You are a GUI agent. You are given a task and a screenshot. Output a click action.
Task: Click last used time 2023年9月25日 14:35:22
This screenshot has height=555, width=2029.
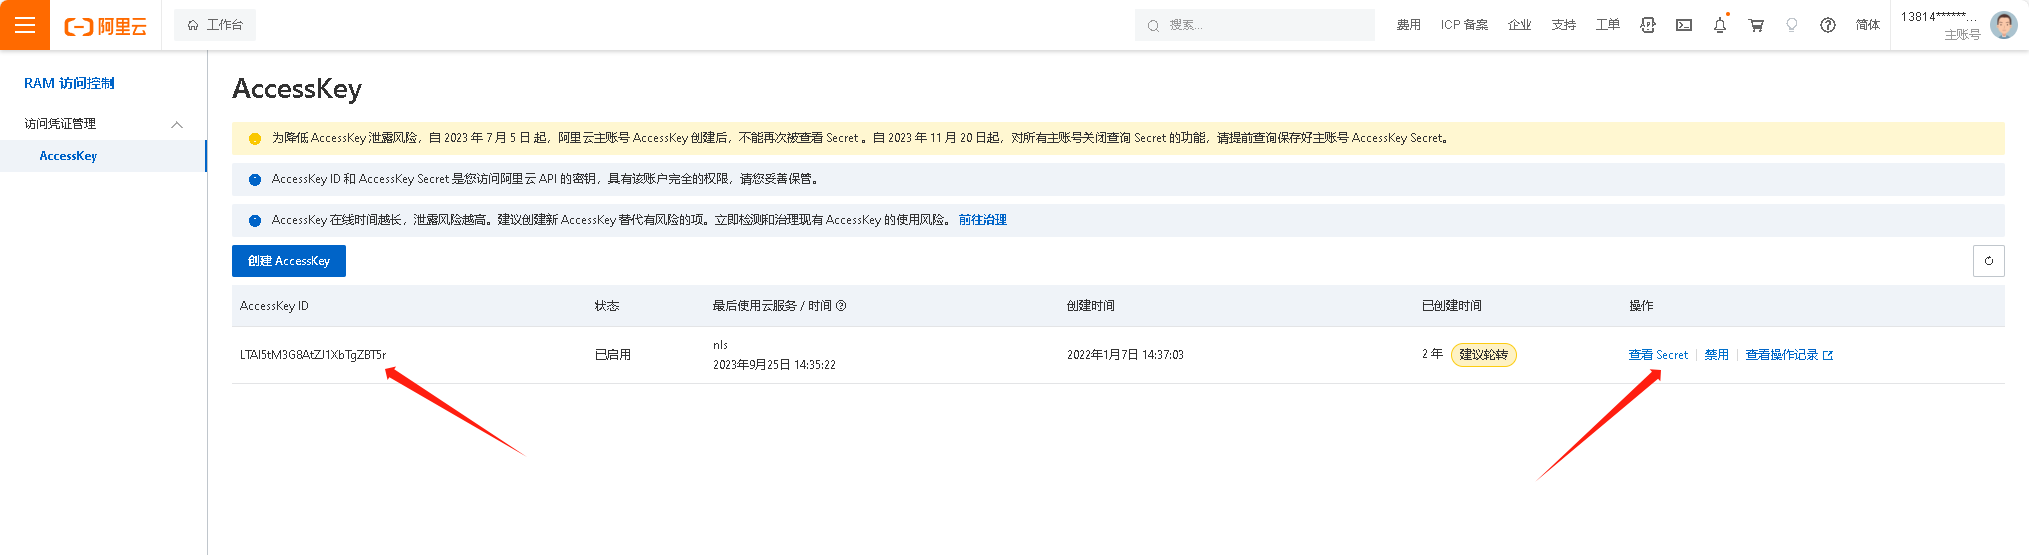[x=774, y=365]
